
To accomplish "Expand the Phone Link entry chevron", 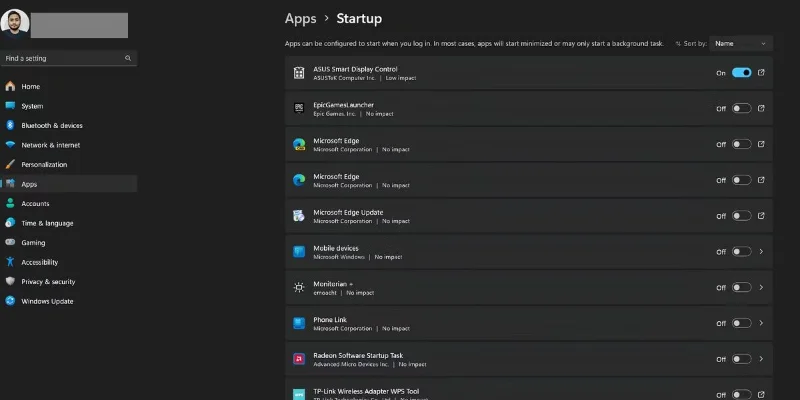I will point(762,323).
